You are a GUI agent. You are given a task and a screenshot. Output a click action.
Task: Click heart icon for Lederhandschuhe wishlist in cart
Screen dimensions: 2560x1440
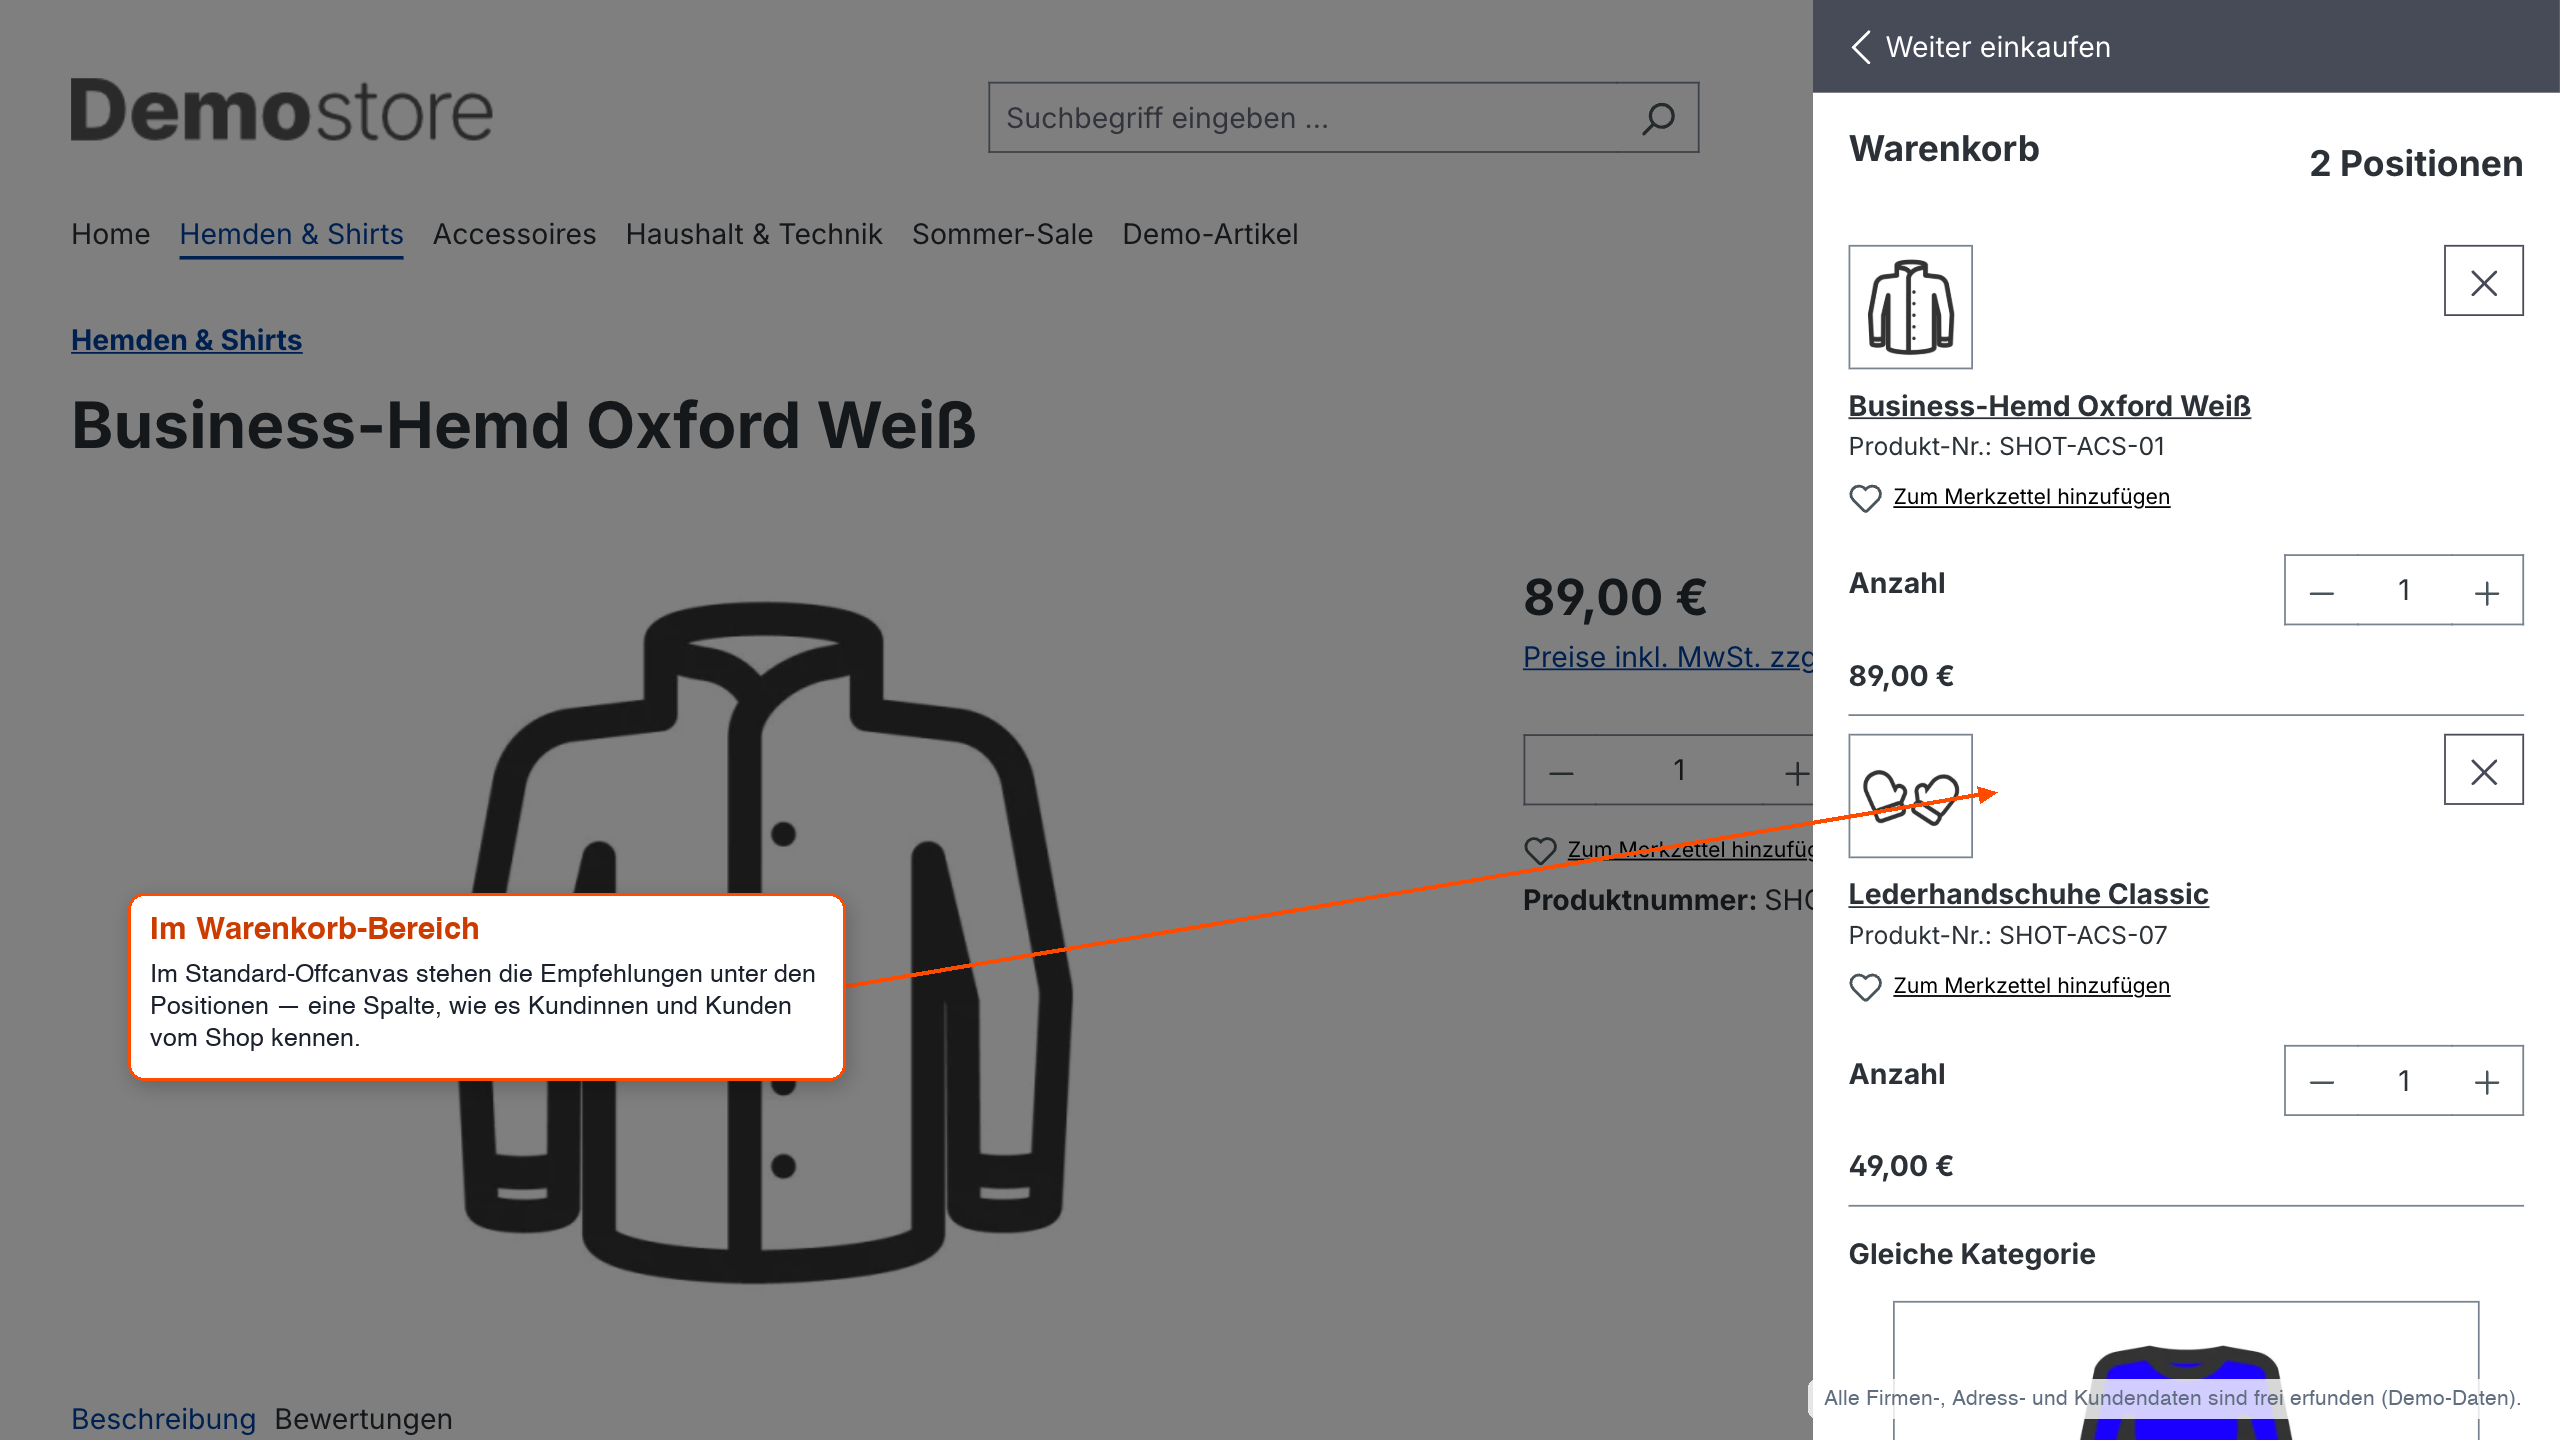[x=1865, y=987]
